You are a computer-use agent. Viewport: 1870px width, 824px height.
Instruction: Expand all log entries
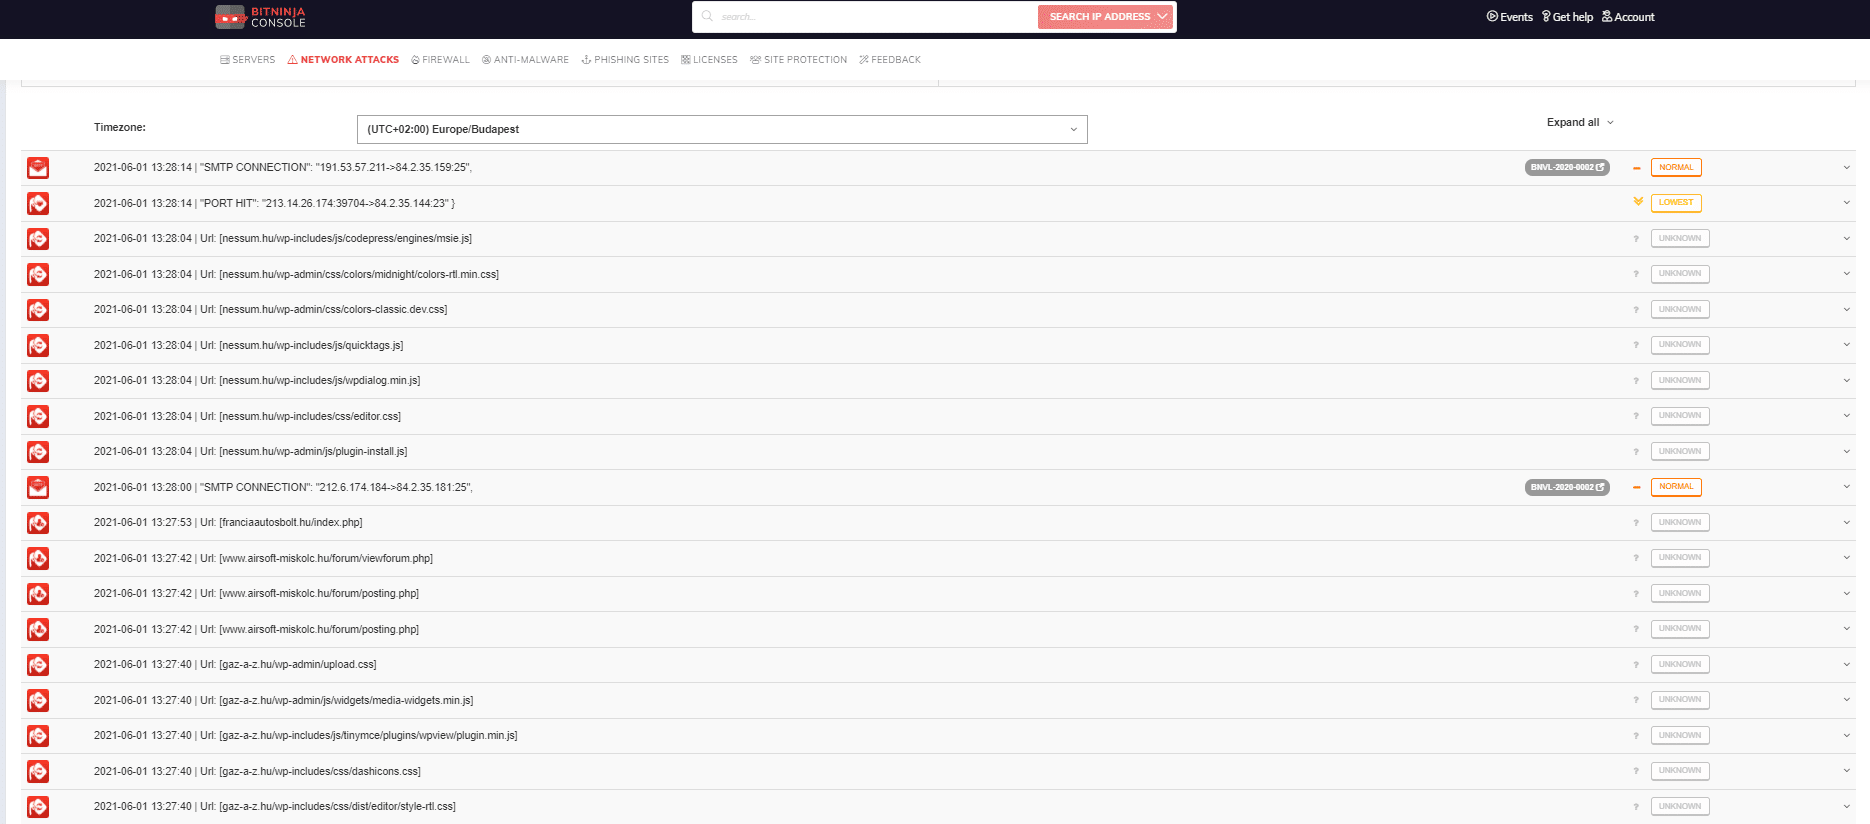[x=1579, y=122]
